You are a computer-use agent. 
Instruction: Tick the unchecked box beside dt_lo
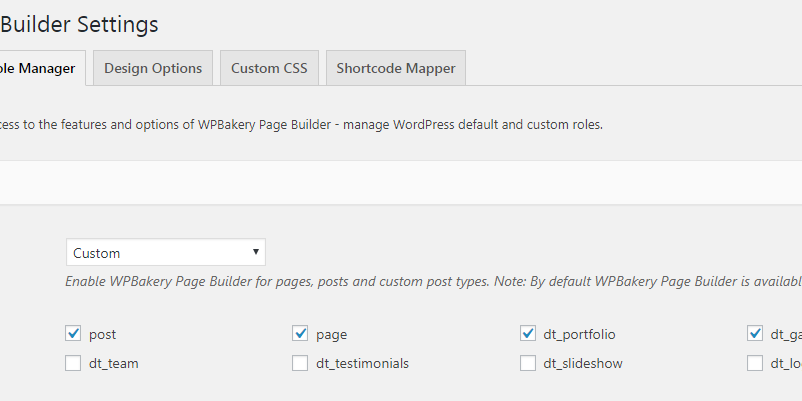(x=755, y=363)
